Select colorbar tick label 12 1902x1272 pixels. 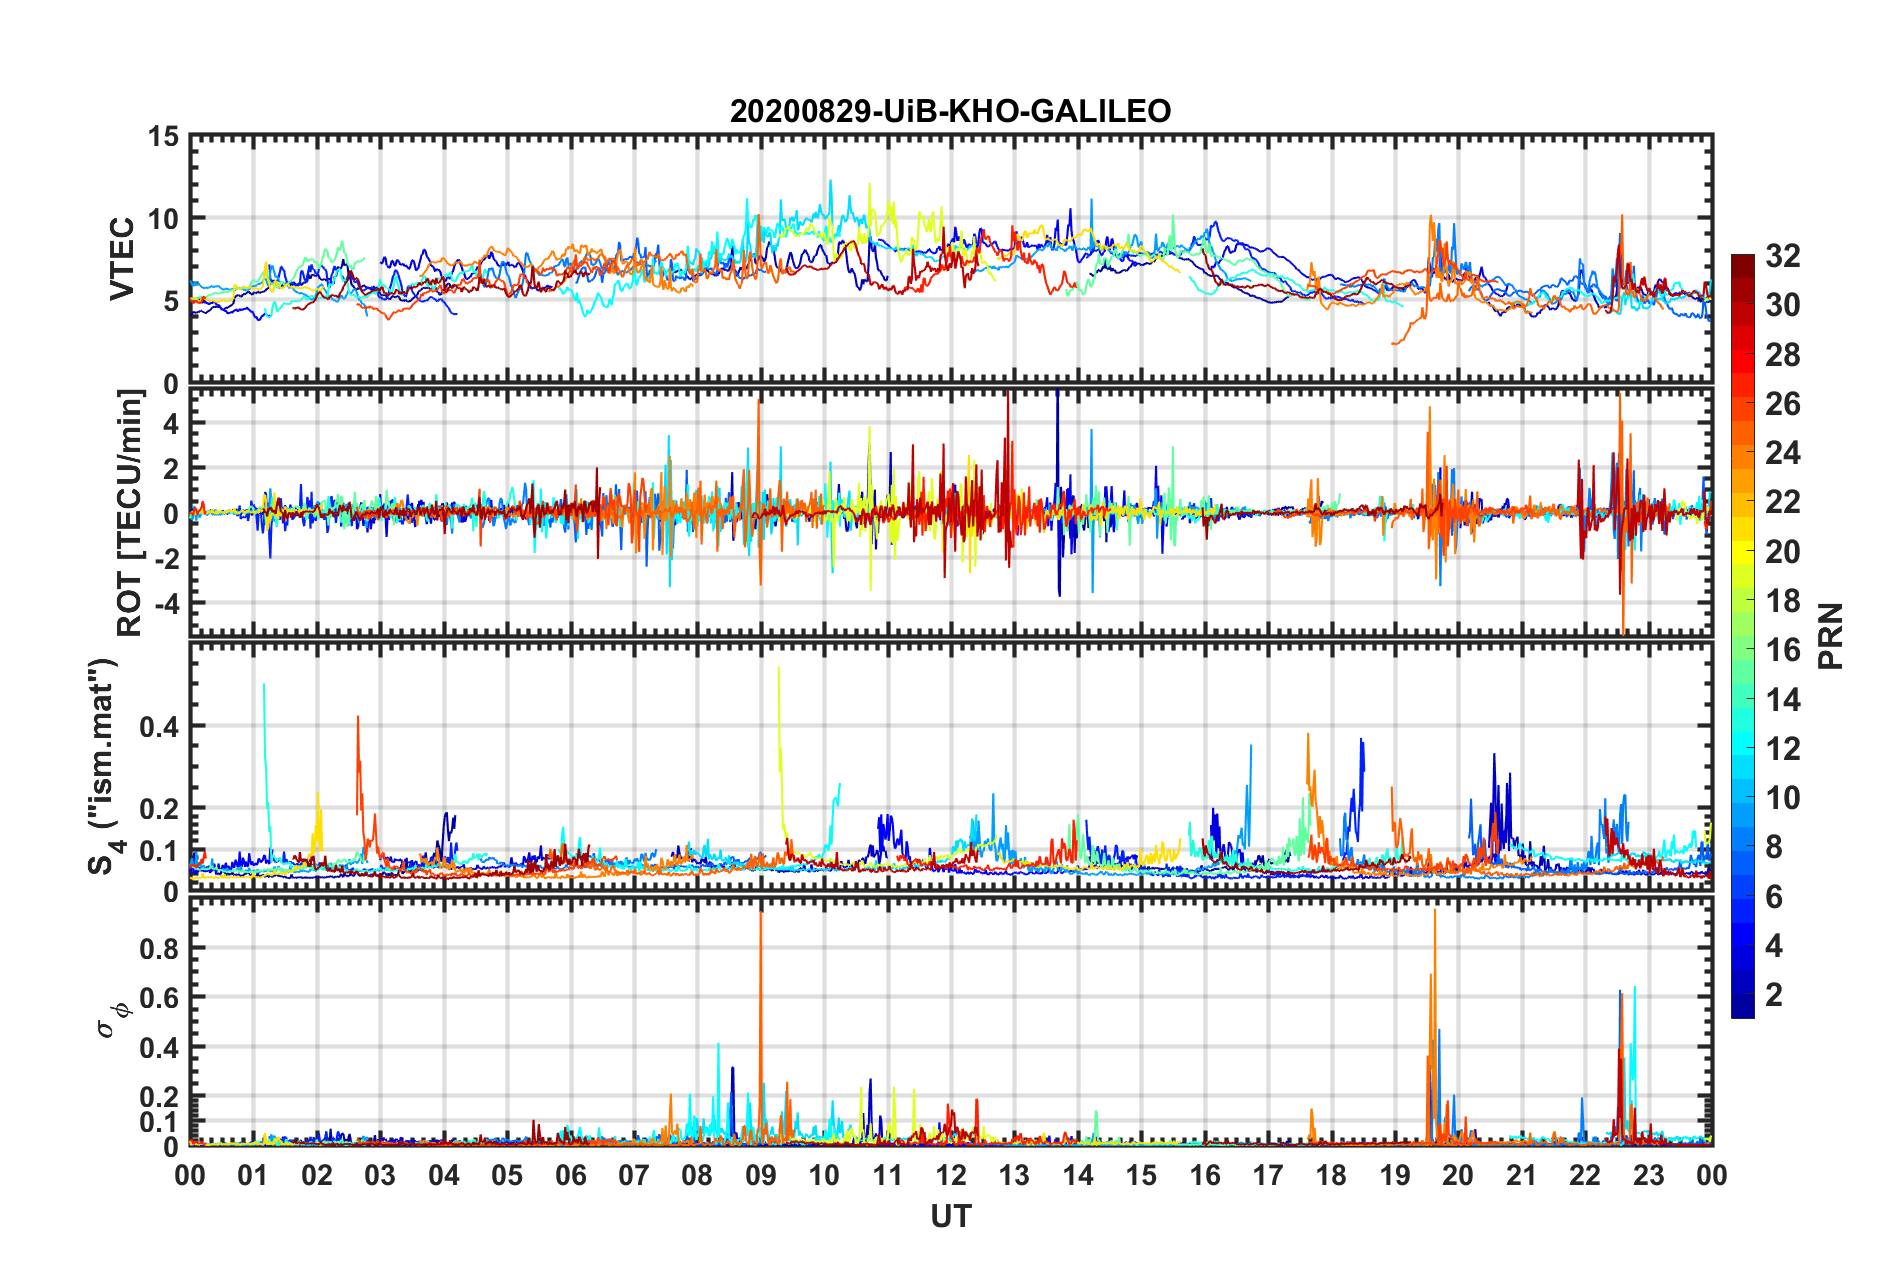pos(1783,749)
